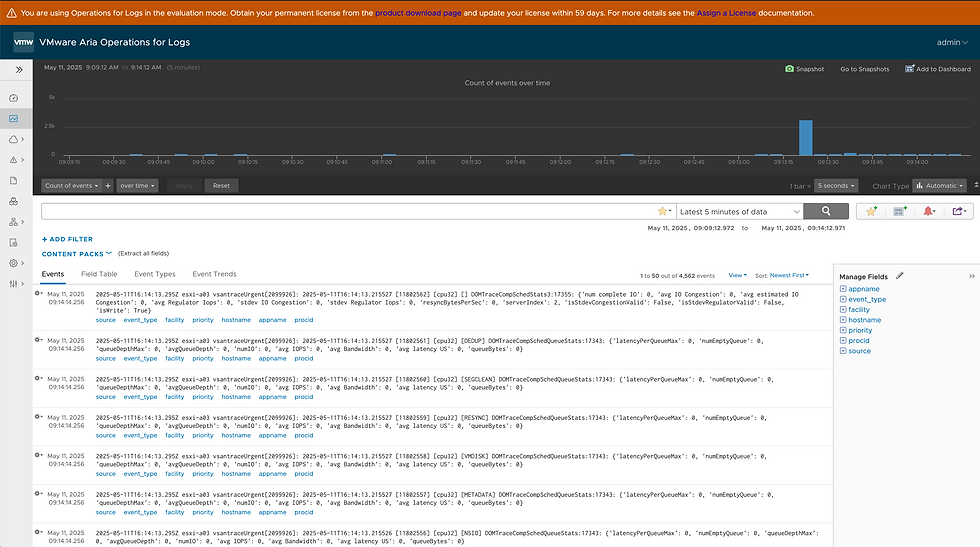Expand the appname field
This screenshot has width=980, height=547.
point(843,289)
